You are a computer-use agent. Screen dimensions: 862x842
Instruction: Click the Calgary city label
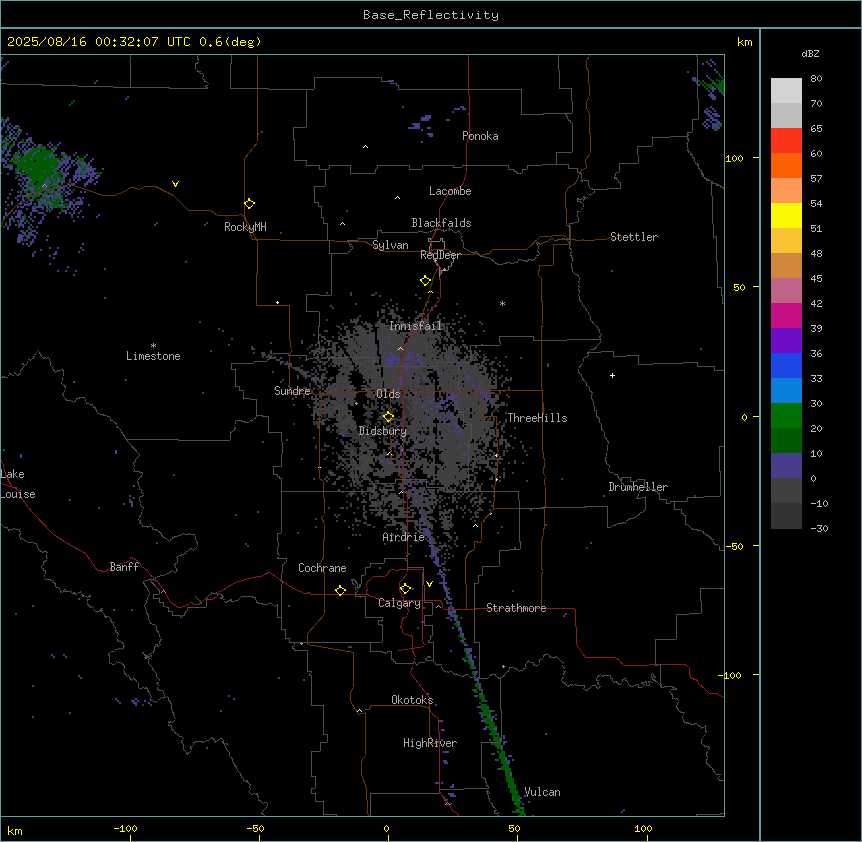coord(399,603)
